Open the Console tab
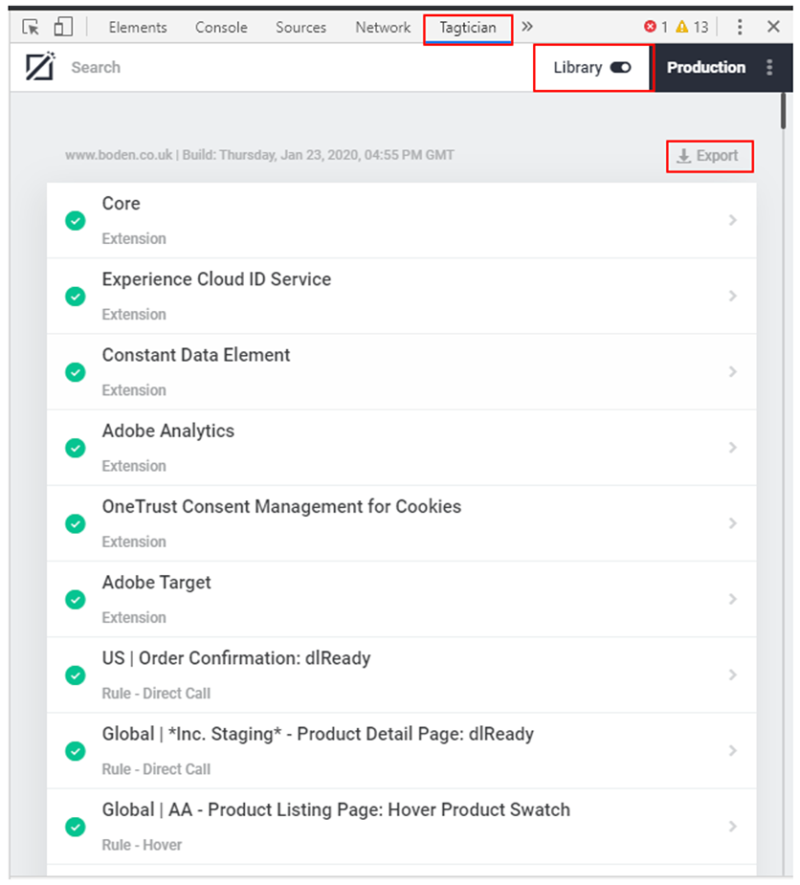 click(221, 28)
